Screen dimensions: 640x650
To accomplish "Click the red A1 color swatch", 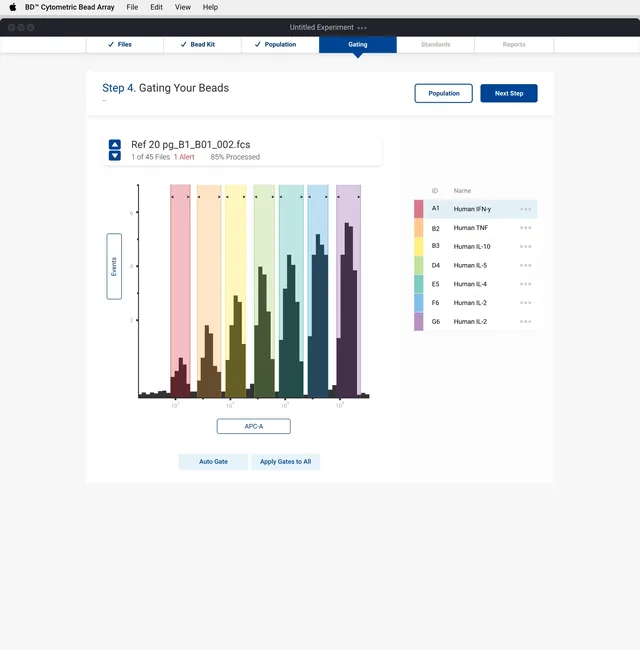I will pos(419,209).
